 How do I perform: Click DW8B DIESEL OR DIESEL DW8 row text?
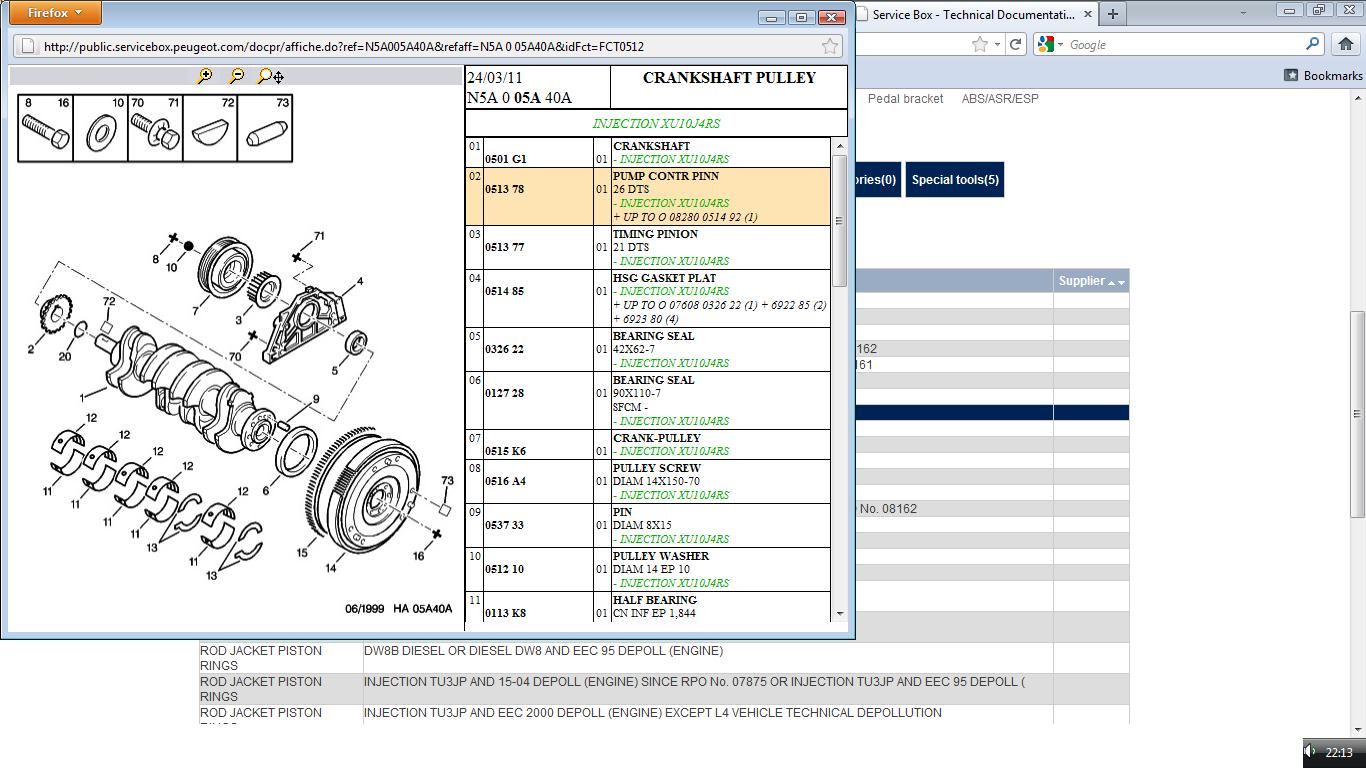pyautogui.click(x=543, y=651)
